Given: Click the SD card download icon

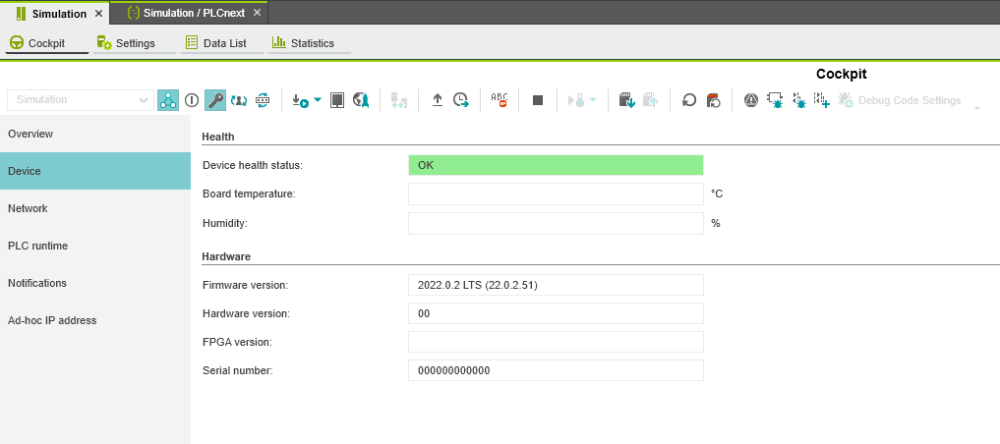Looking at the screenshot, I should [626, 100].
